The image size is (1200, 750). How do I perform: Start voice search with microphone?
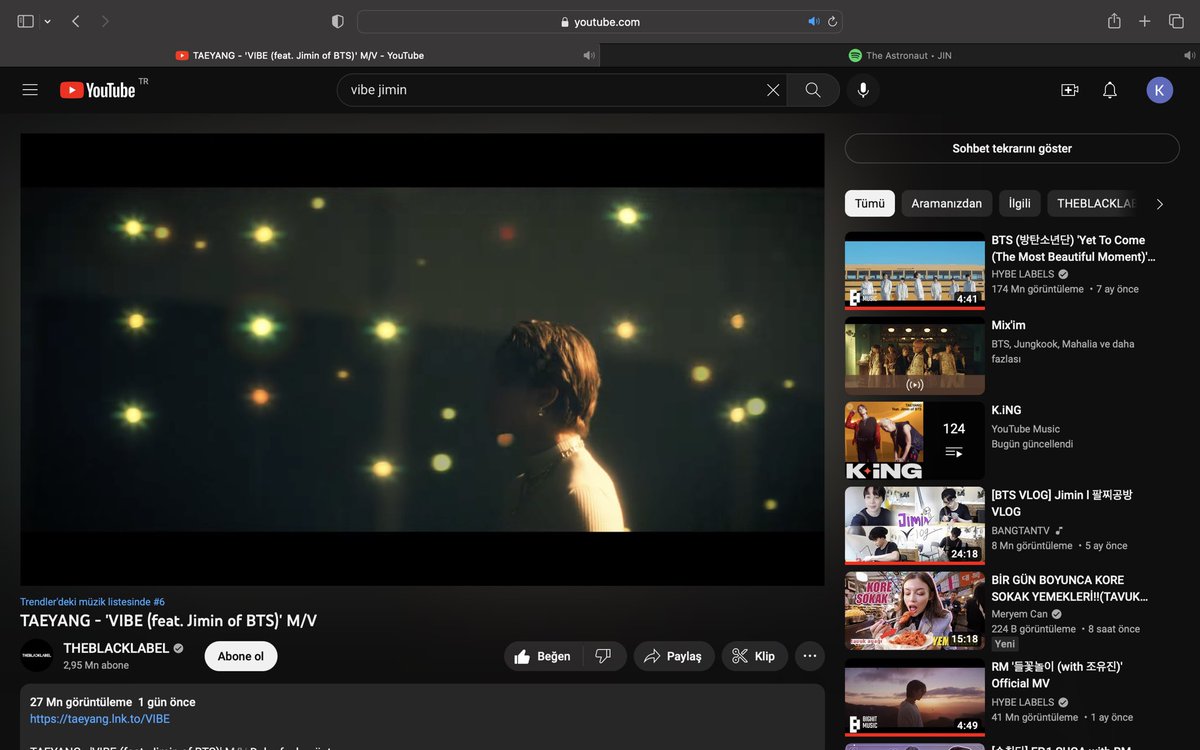[863, 90]
